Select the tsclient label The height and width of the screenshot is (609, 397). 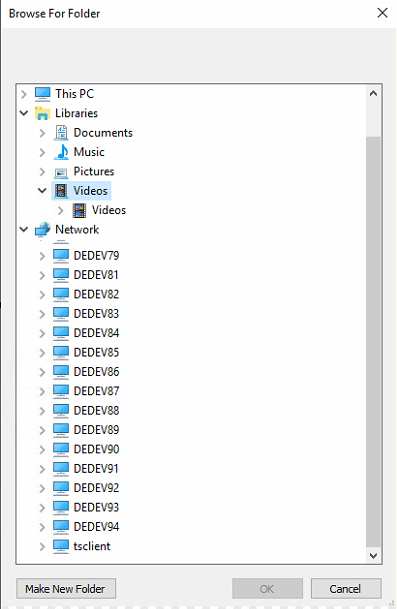(x=92, y=546)
